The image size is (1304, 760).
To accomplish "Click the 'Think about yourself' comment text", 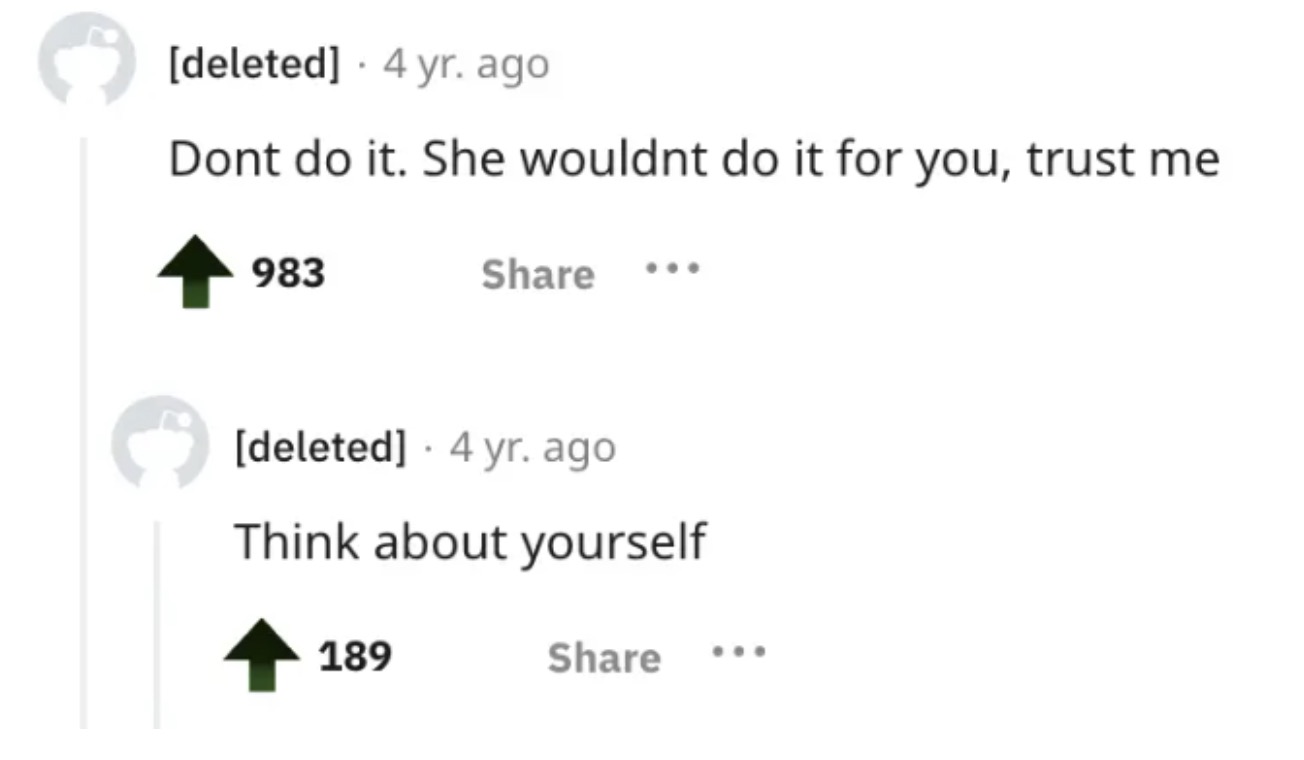I will 470,542.
